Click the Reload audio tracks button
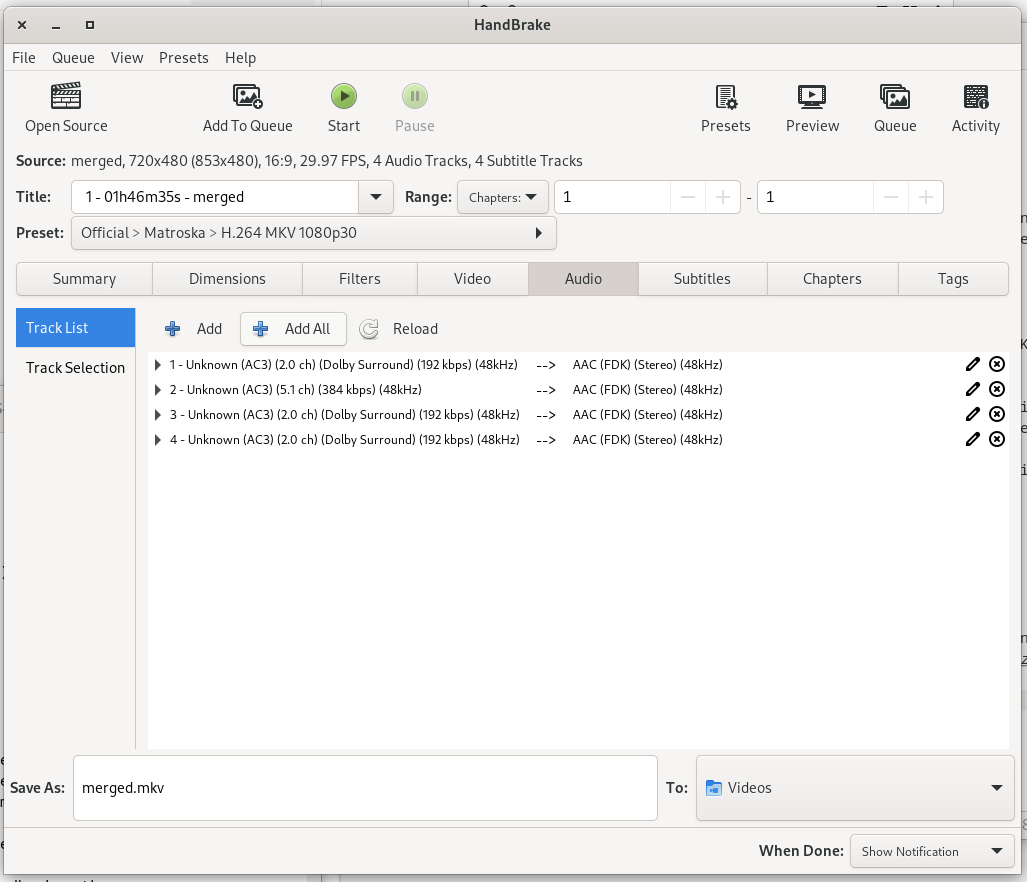The width and height of the screenshot is (1027, 882). pyautogui.click(x=399, y=329)
